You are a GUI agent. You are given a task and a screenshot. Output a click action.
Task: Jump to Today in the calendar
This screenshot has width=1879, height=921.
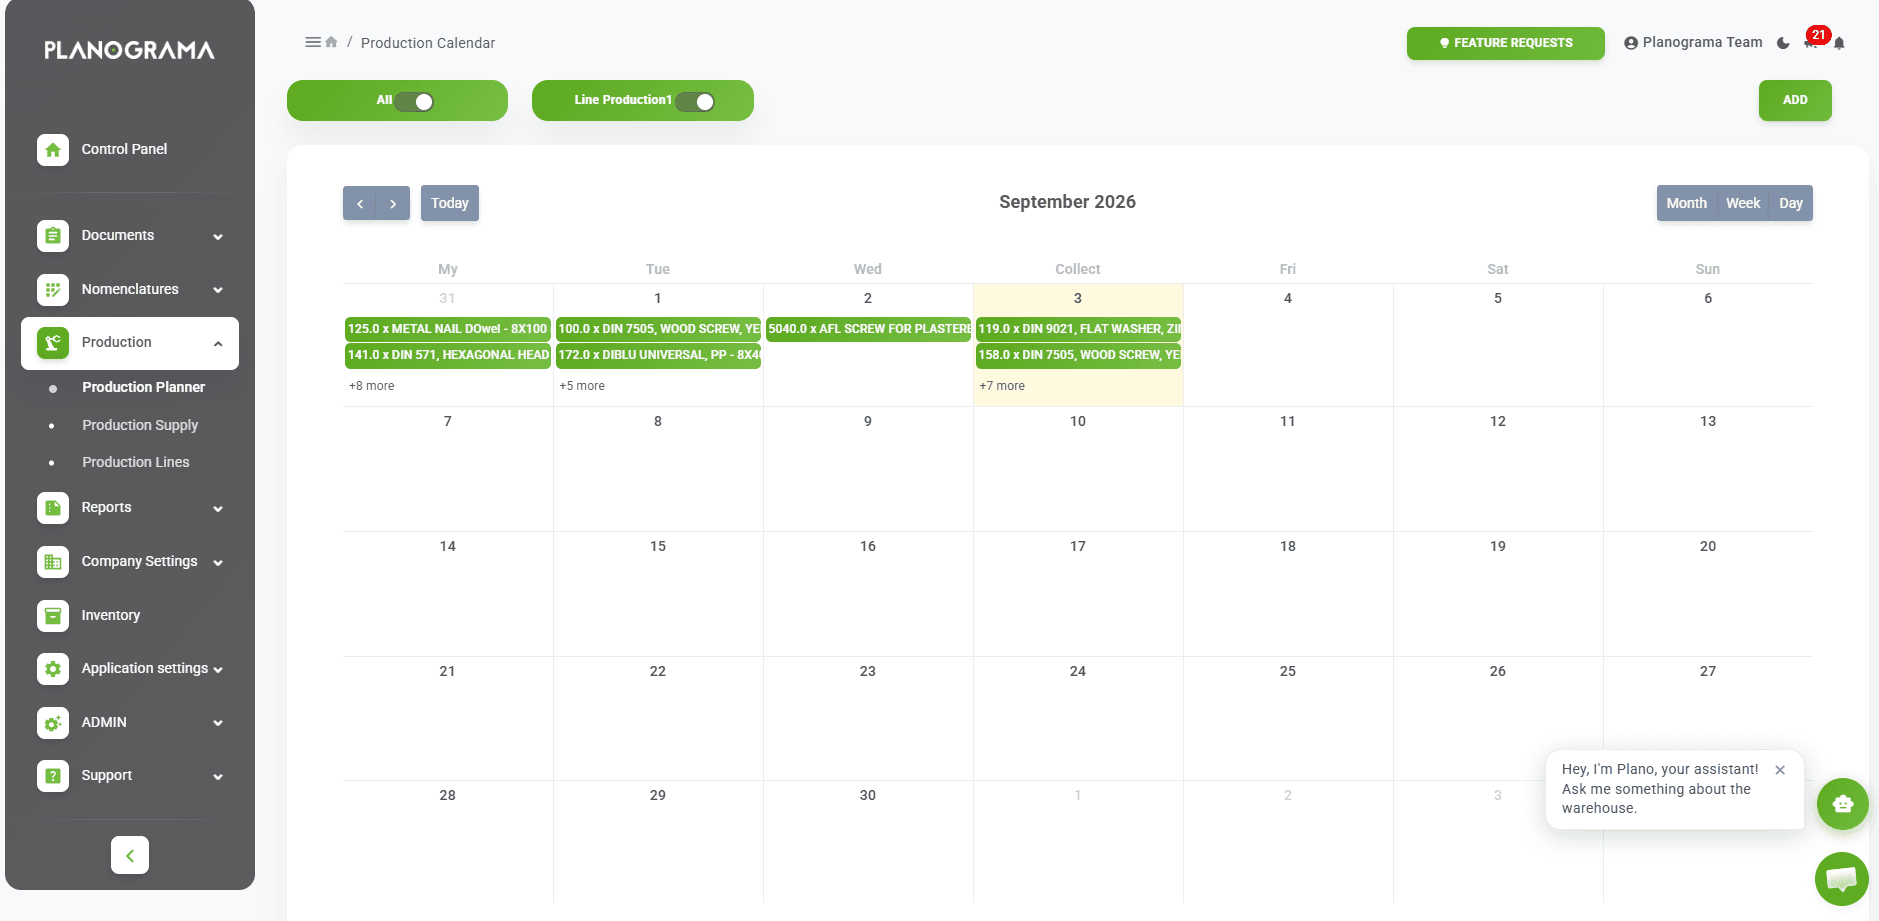coord(450,203)
